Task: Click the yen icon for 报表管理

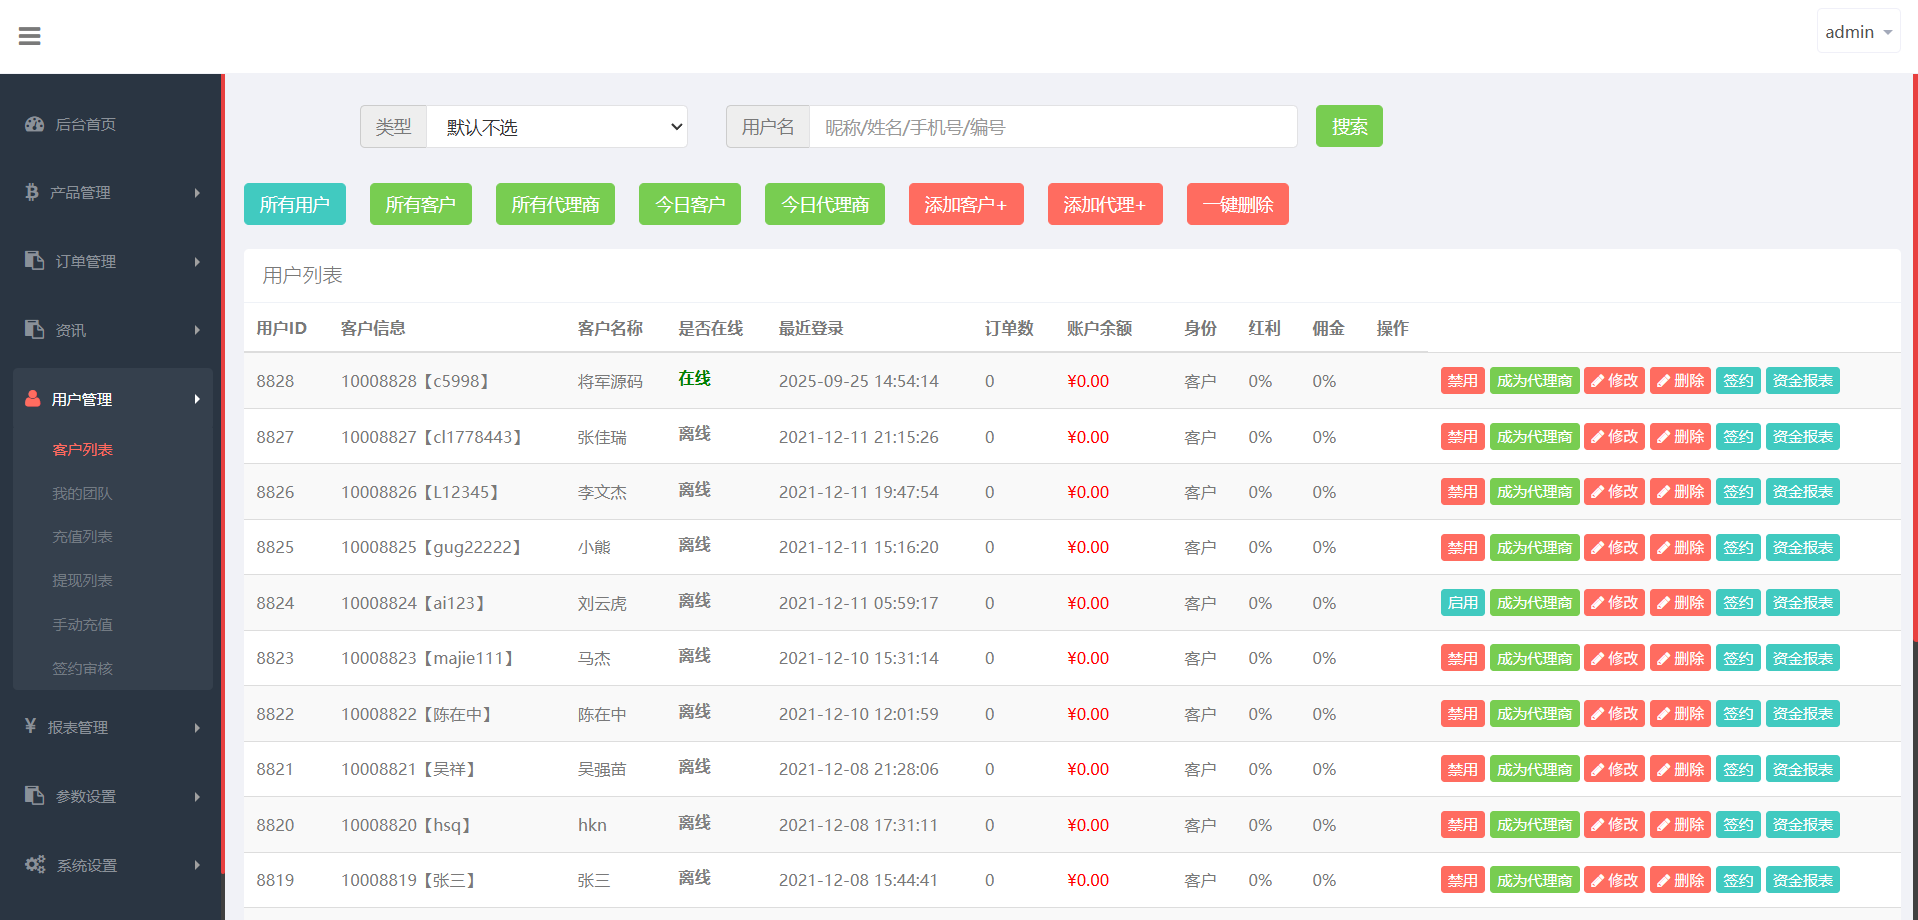Action: pos(31,726)
